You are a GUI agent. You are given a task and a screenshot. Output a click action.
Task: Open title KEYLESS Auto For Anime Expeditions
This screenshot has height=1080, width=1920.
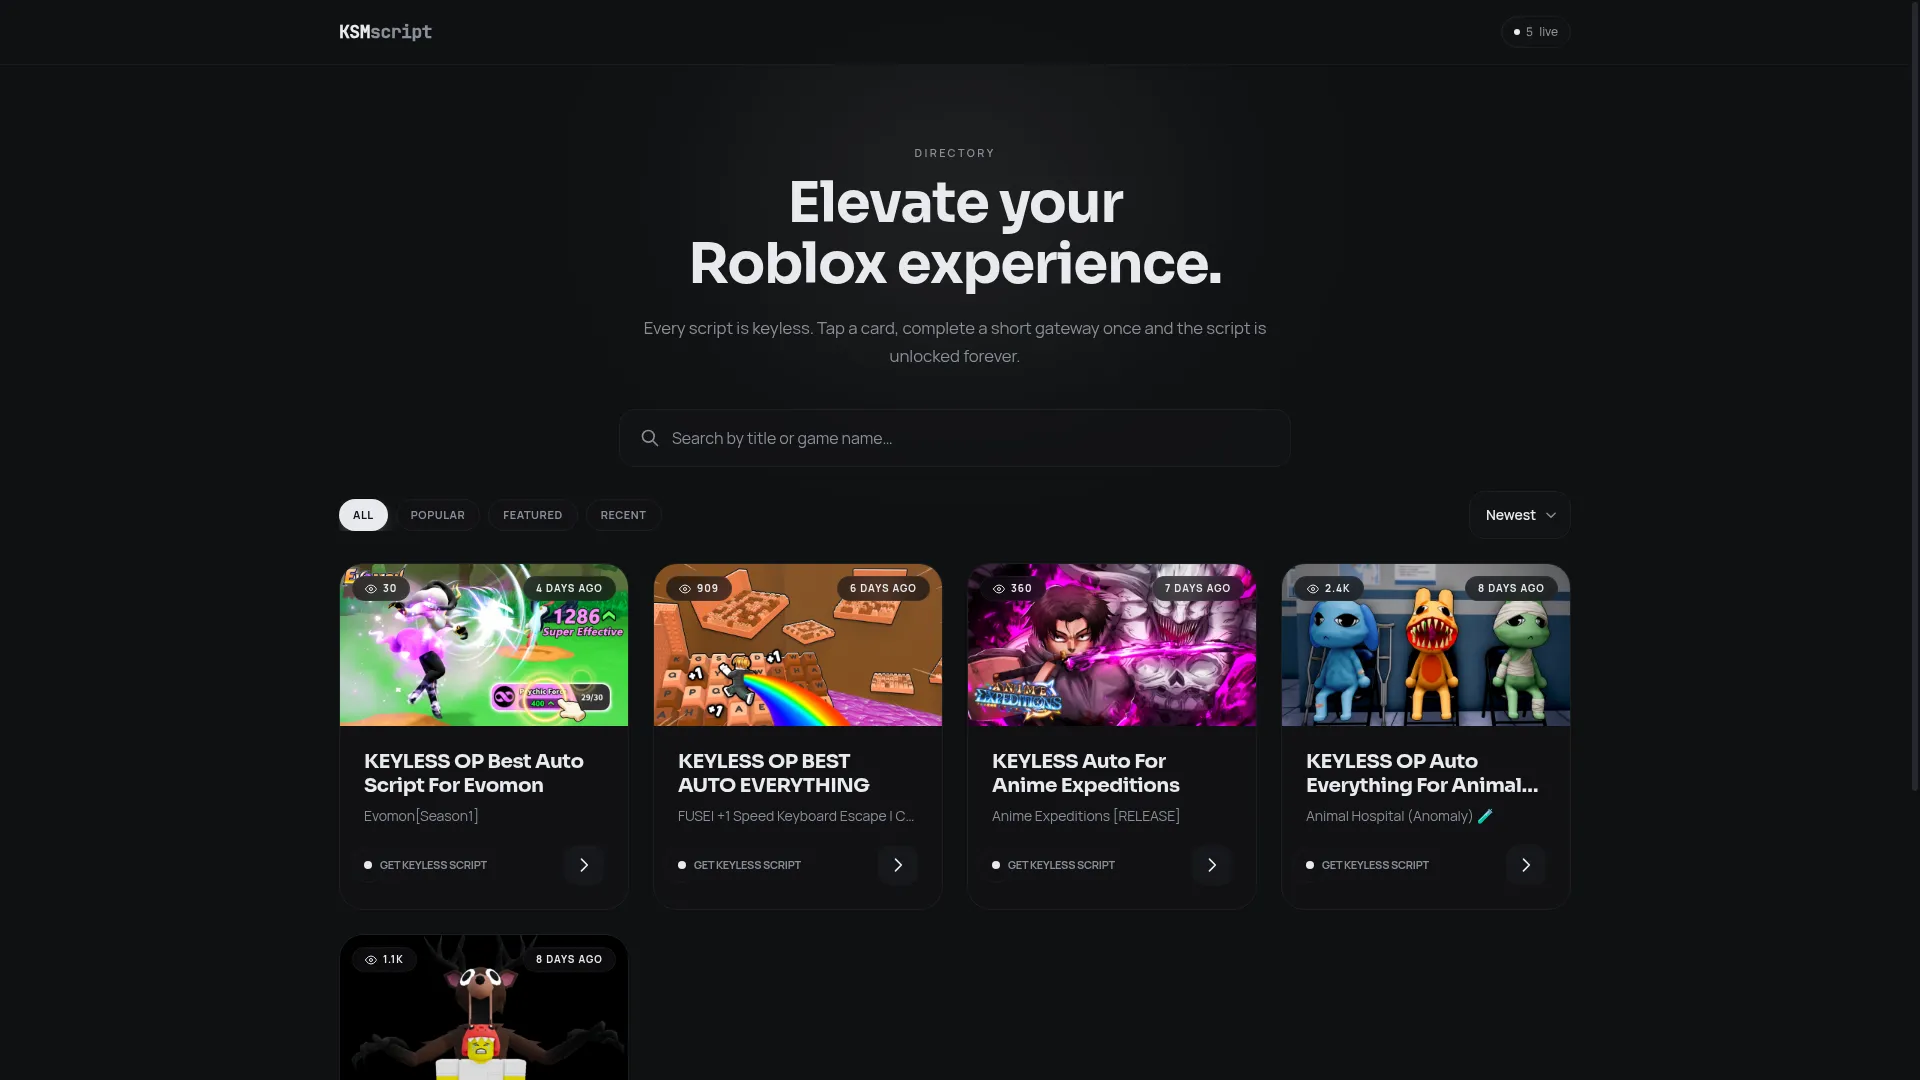tap(1086, 773)
